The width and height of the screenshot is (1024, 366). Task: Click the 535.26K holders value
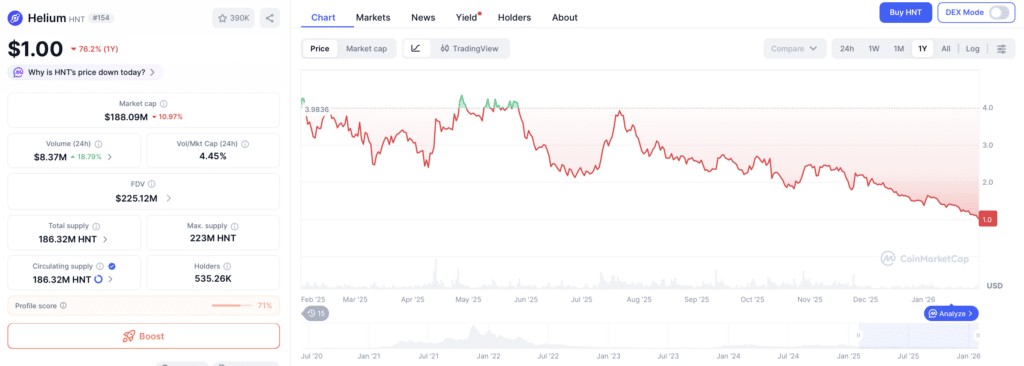213,279
